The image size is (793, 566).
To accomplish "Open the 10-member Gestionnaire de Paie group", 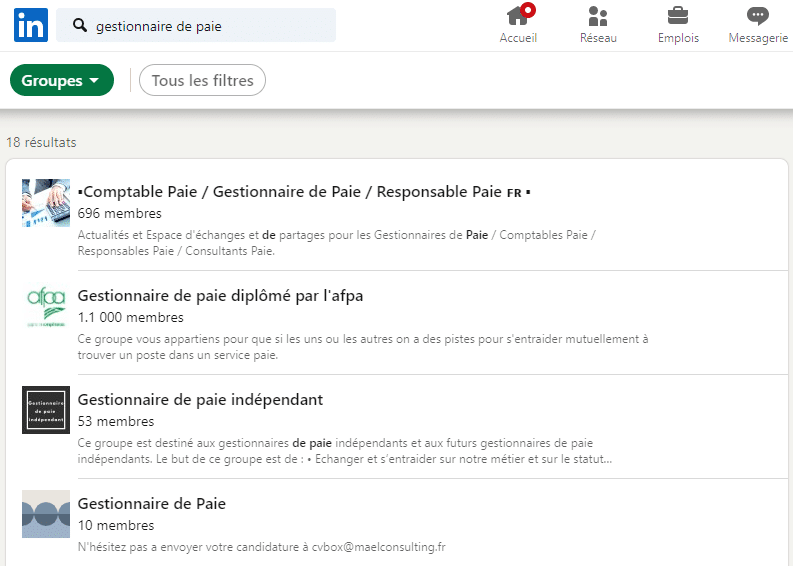I will (x=152, y=504).
